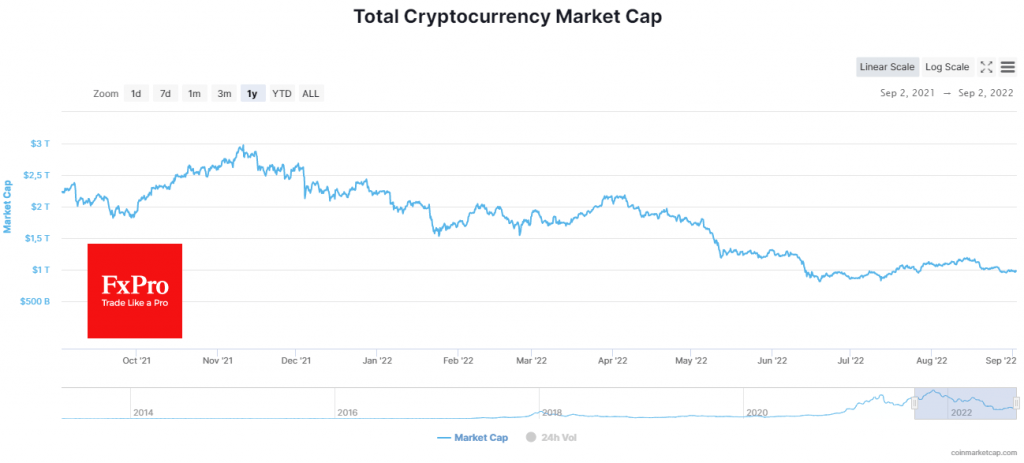Click the fullscreen expand icon
This screenshot has width=1024, height=463.
(x=986, y=67)
